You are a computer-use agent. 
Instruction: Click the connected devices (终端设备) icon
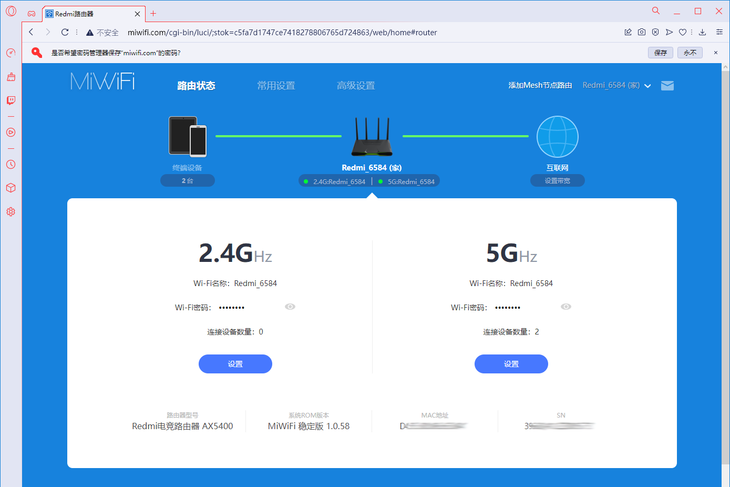187,136
